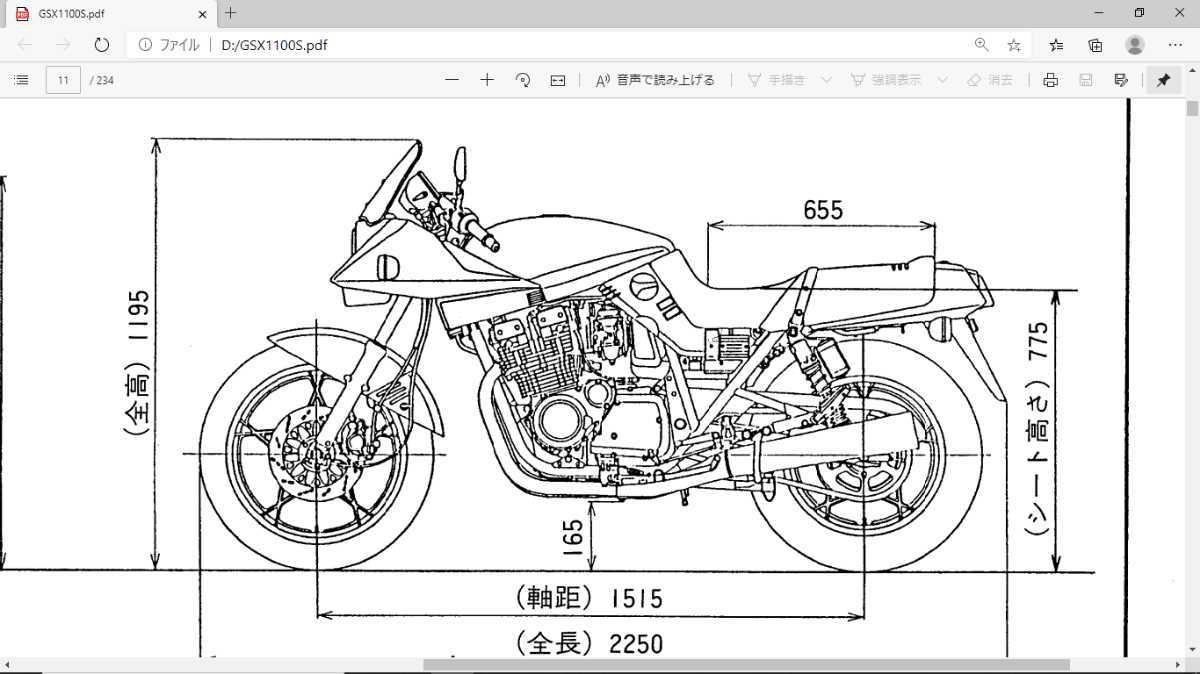Print the PDF document

[1050, 80]
